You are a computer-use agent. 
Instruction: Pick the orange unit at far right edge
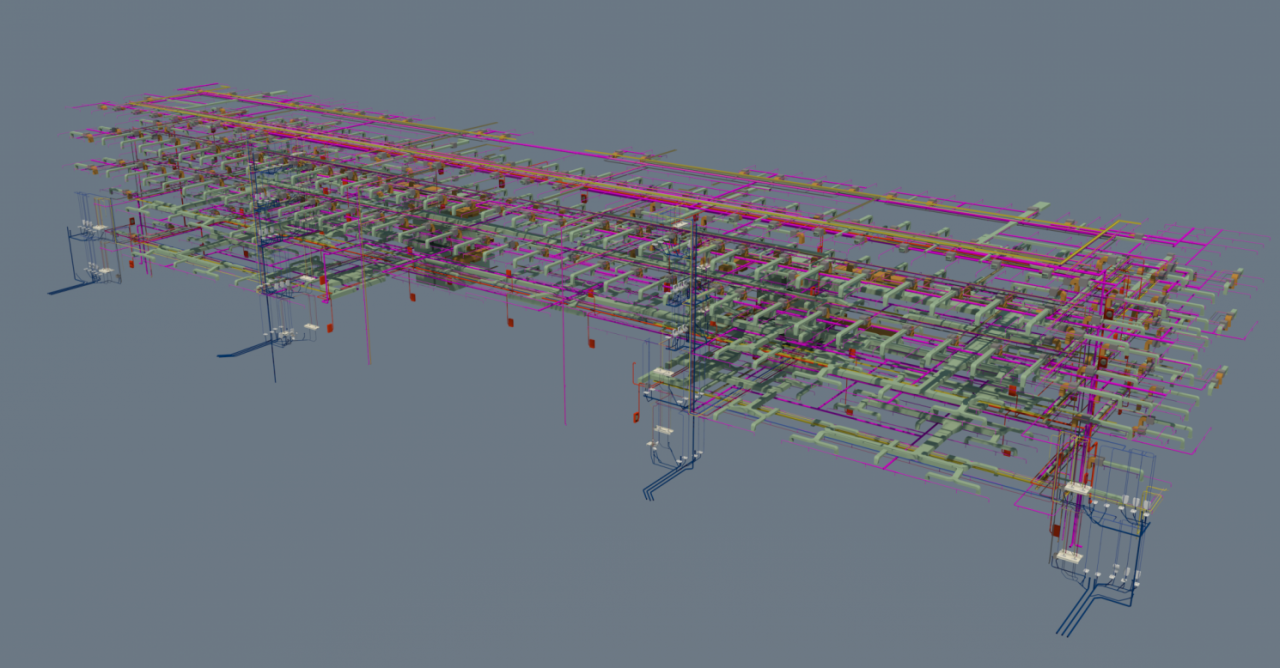click(x=1235, y=280)
